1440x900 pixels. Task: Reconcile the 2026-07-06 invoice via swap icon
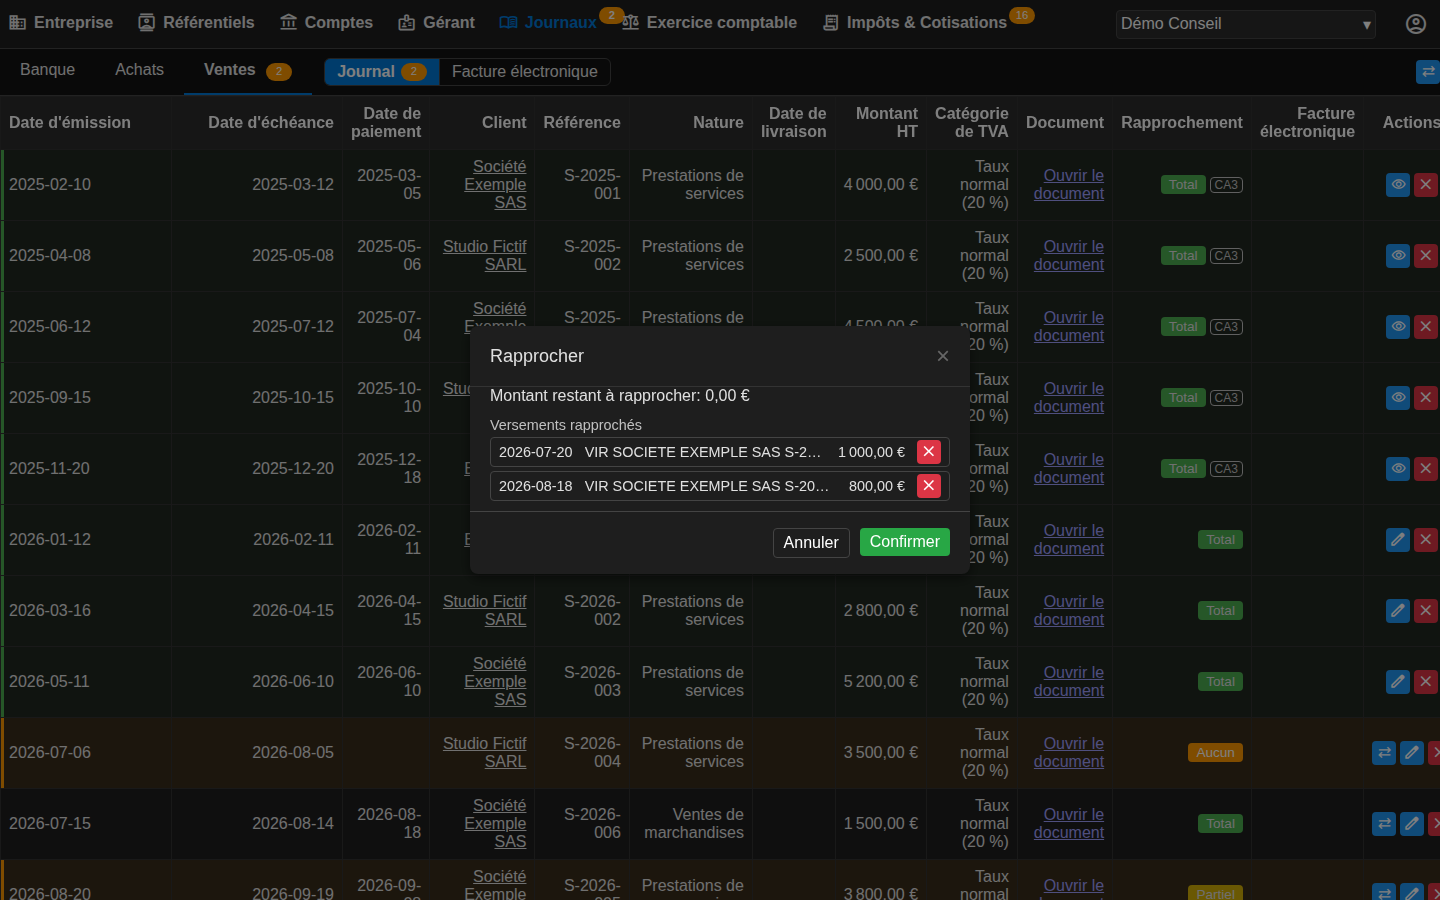pos(1384,753)
